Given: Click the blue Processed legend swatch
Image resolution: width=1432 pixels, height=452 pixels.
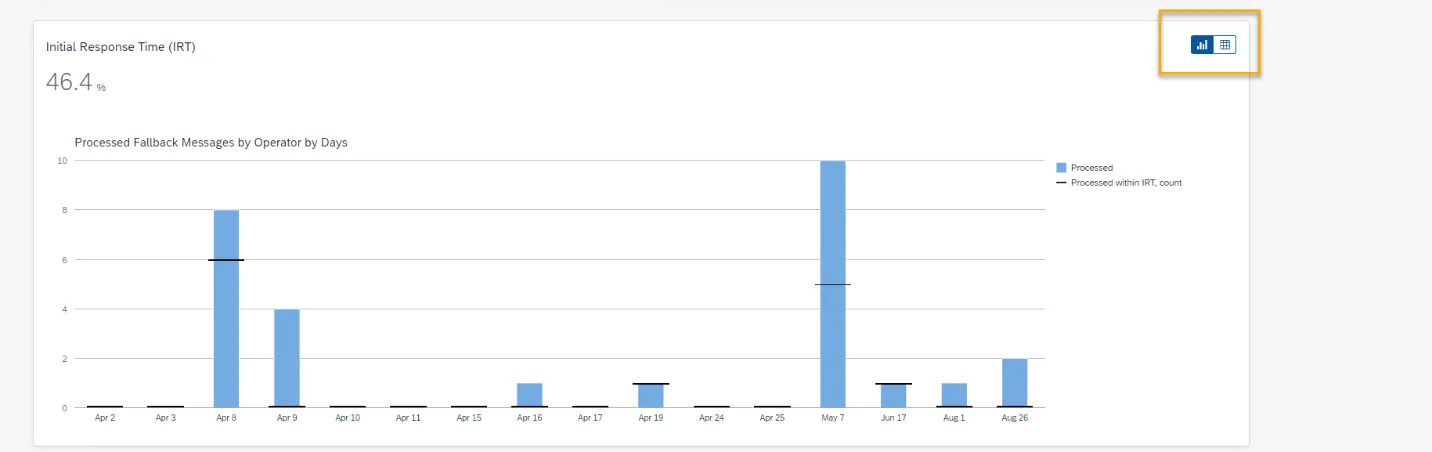Looking at the screenshot, I should point(1061,168).
